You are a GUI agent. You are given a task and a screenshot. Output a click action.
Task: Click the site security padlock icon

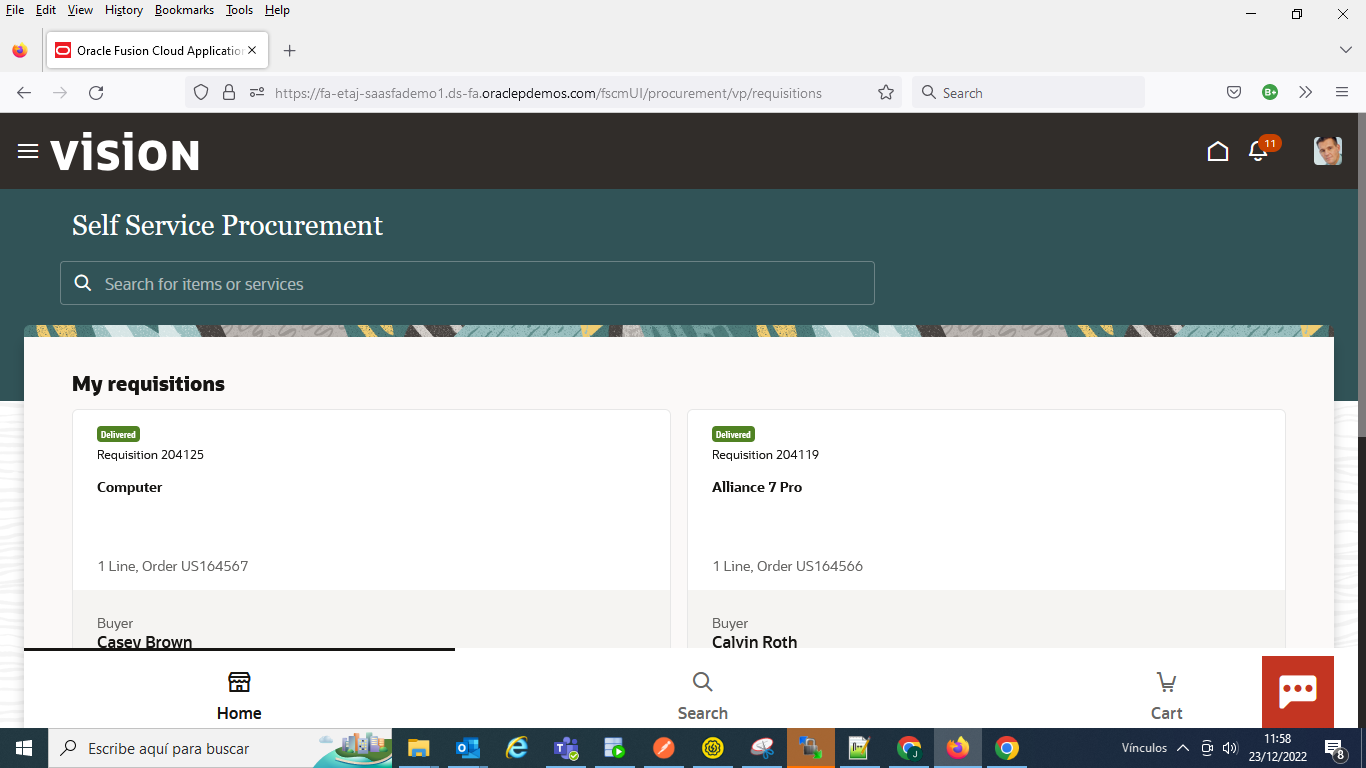click(x=229, y=93)
